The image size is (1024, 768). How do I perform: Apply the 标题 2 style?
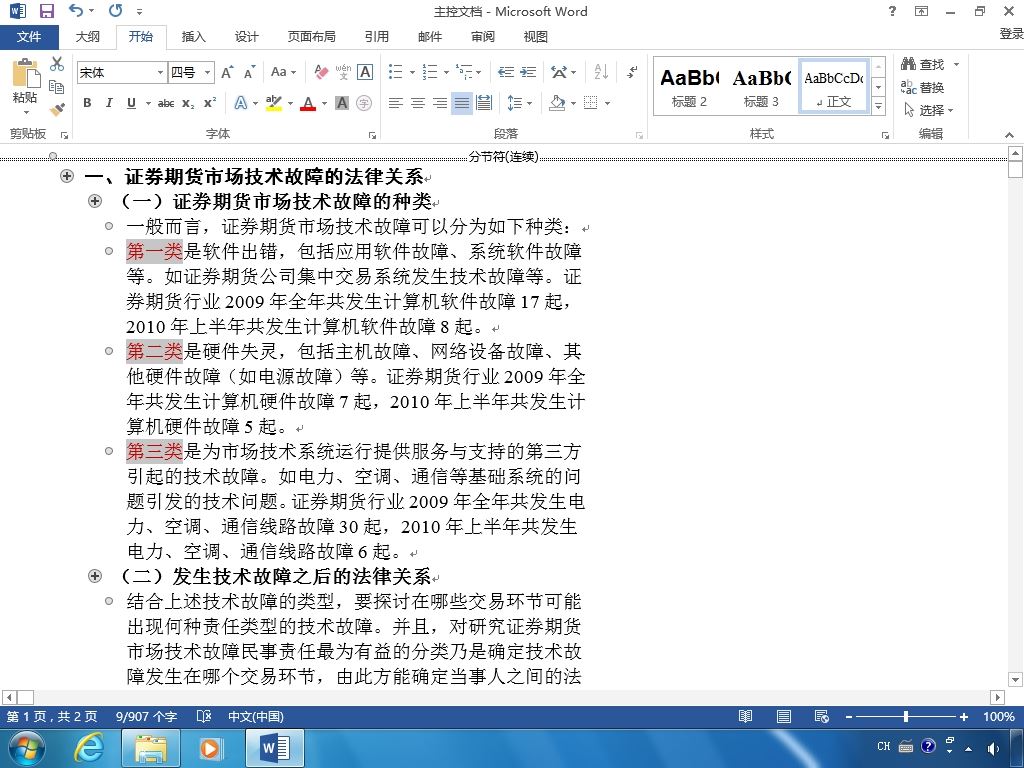point(690,87)
